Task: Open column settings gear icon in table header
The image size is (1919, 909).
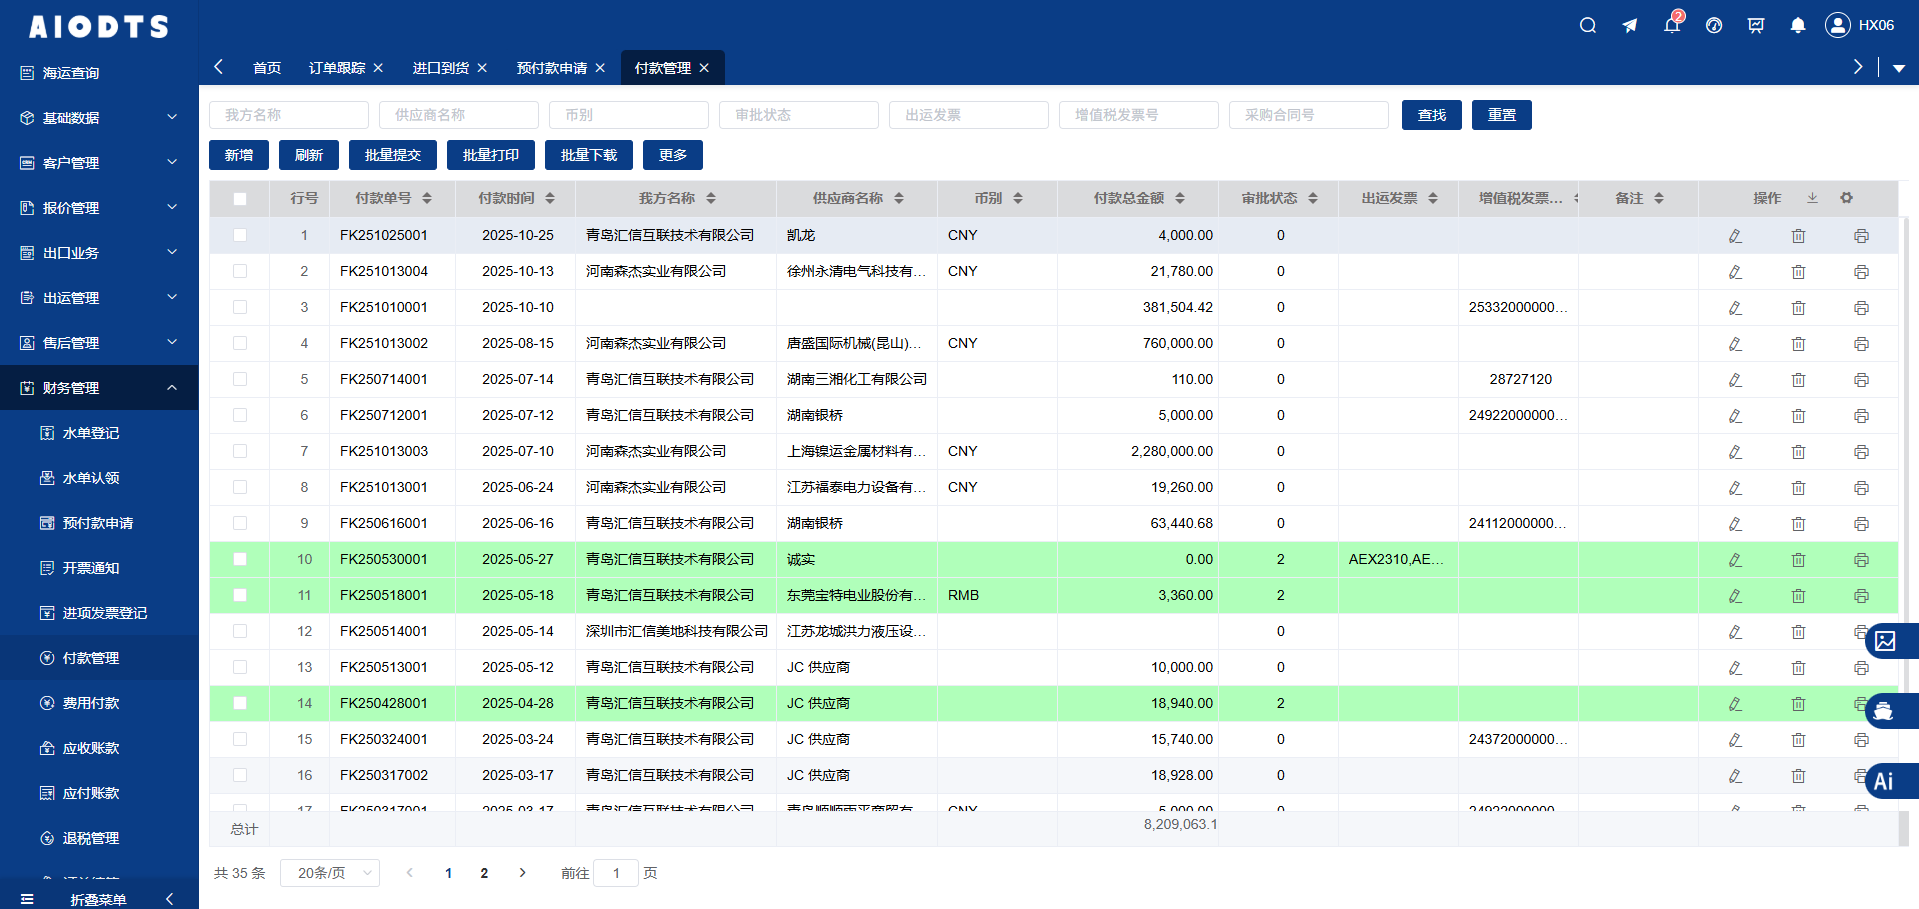Action: click(x=1846, y=198)
